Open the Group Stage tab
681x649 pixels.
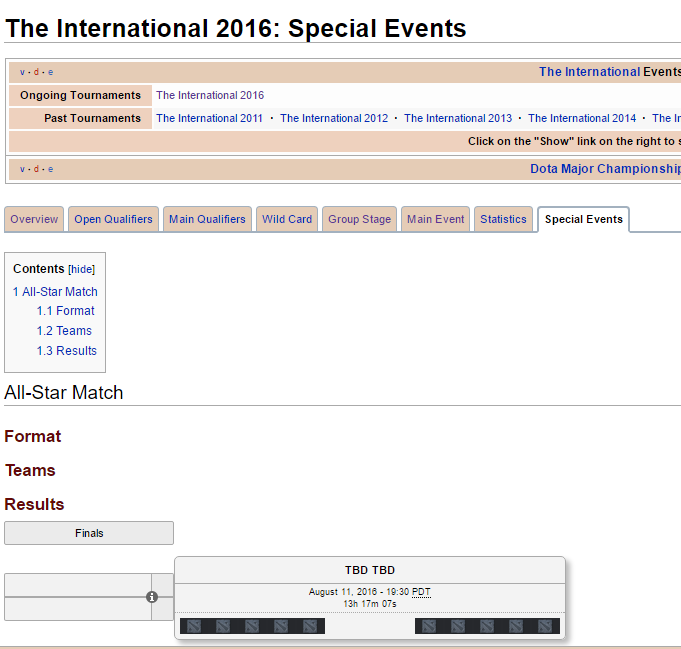pos(360,219)
